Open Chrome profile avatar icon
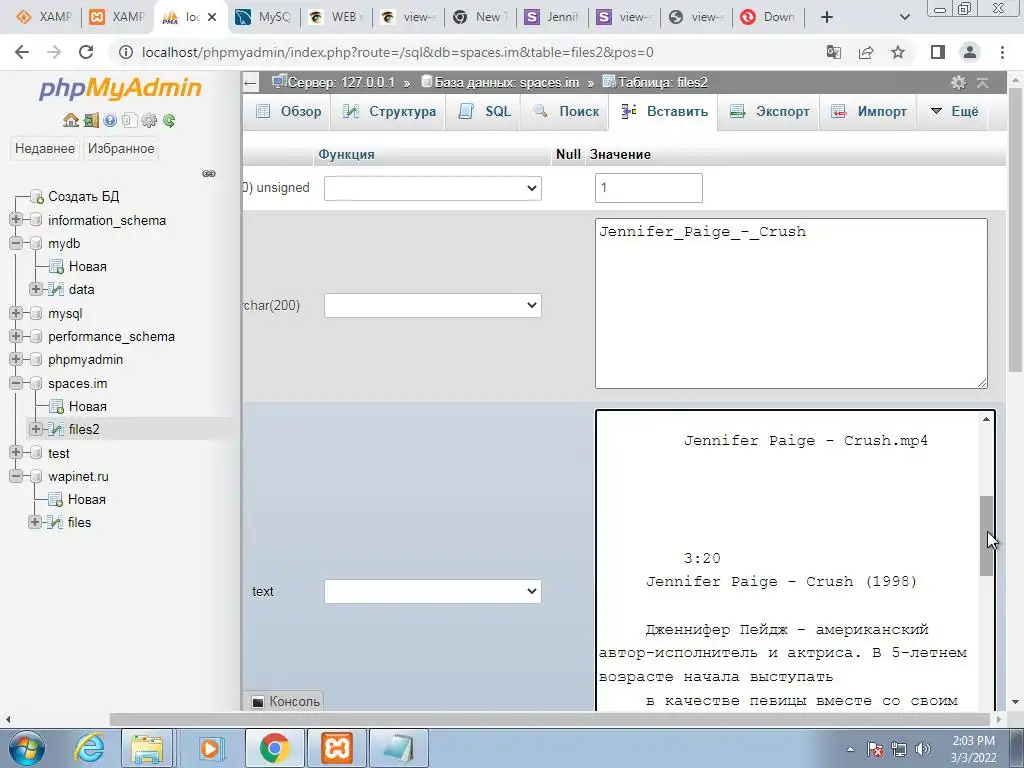1024x768 pixels. pos(970,52)
